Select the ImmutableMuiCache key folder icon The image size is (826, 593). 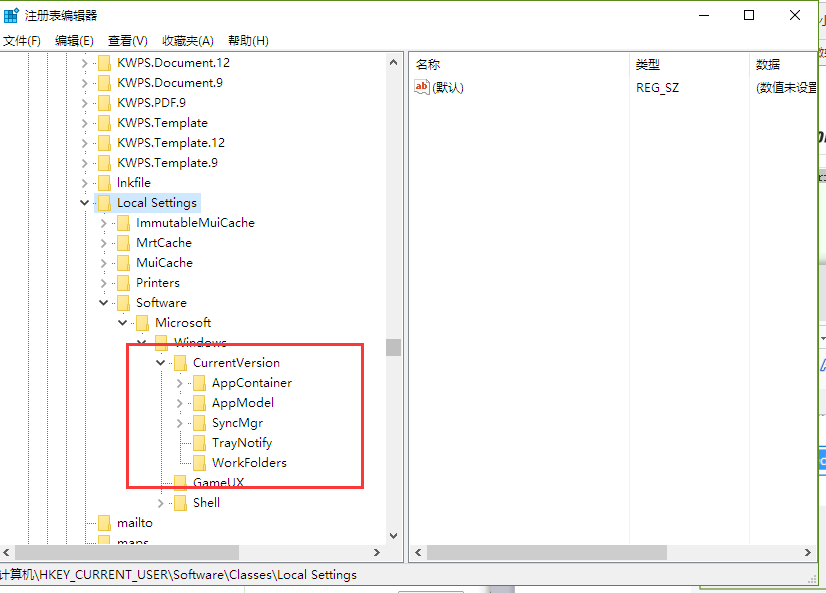click(125, 222)
